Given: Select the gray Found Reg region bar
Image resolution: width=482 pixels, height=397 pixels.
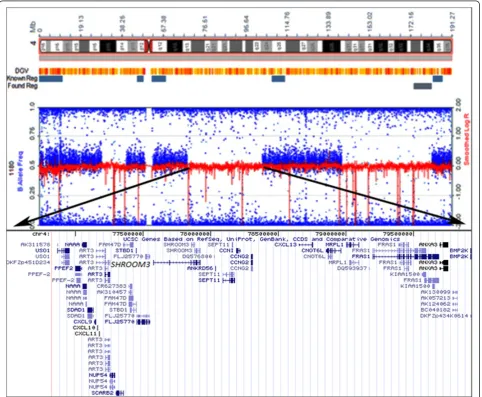Looking at the screenshot, I should [x=423, y=86].
